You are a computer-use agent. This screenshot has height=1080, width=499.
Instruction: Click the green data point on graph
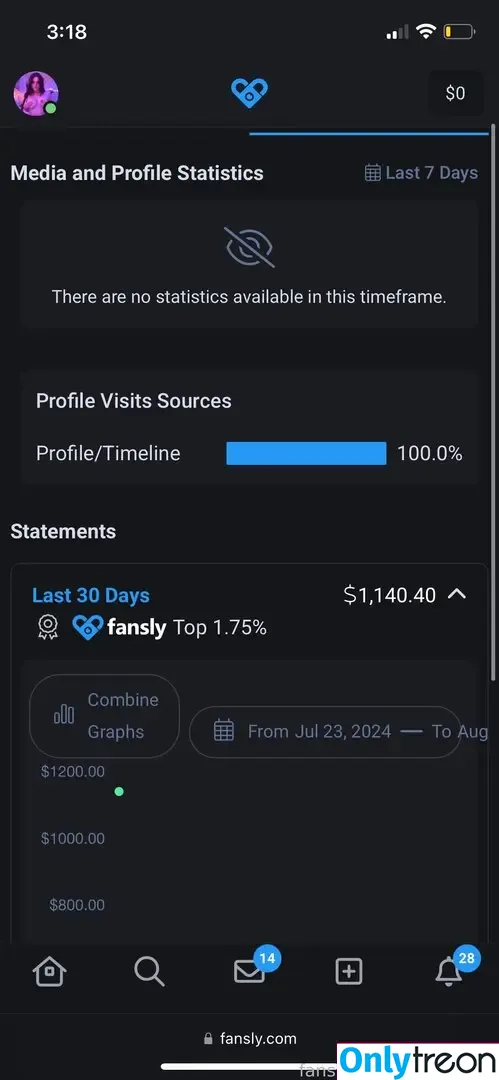(119, 791)
